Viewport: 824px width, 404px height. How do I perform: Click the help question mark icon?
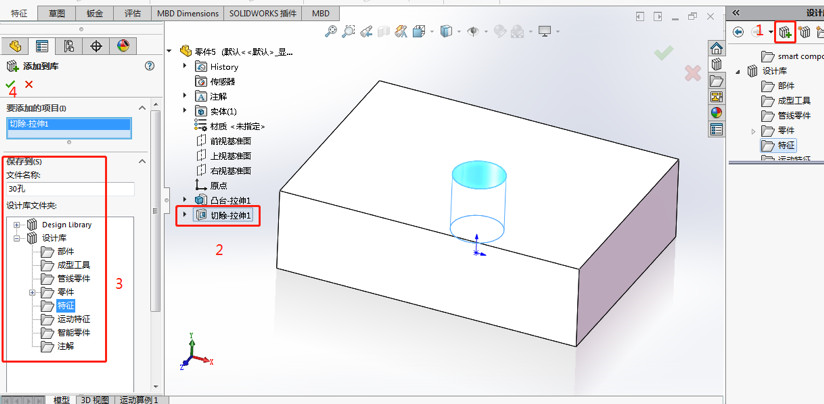pyautogui.click(x=150, y=66)
